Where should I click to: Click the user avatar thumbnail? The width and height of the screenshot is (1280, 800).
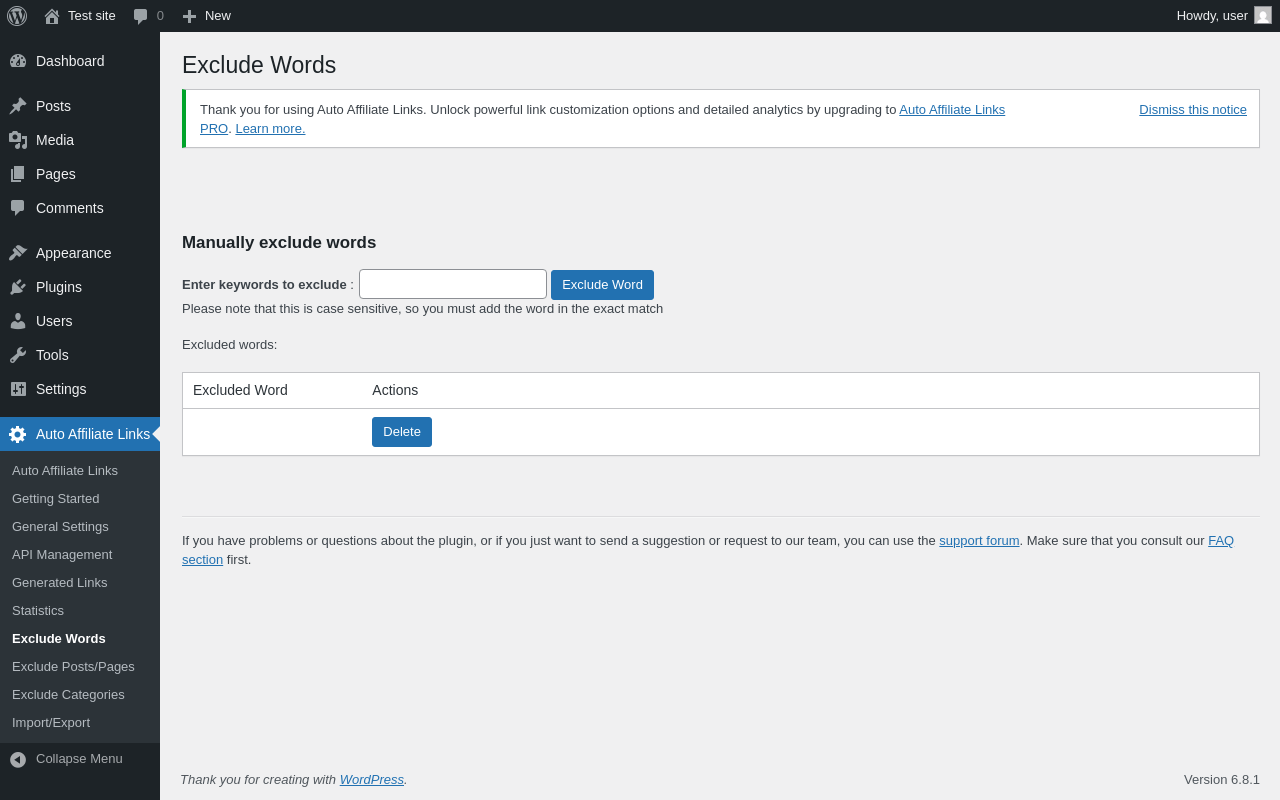pos(1263,15)
